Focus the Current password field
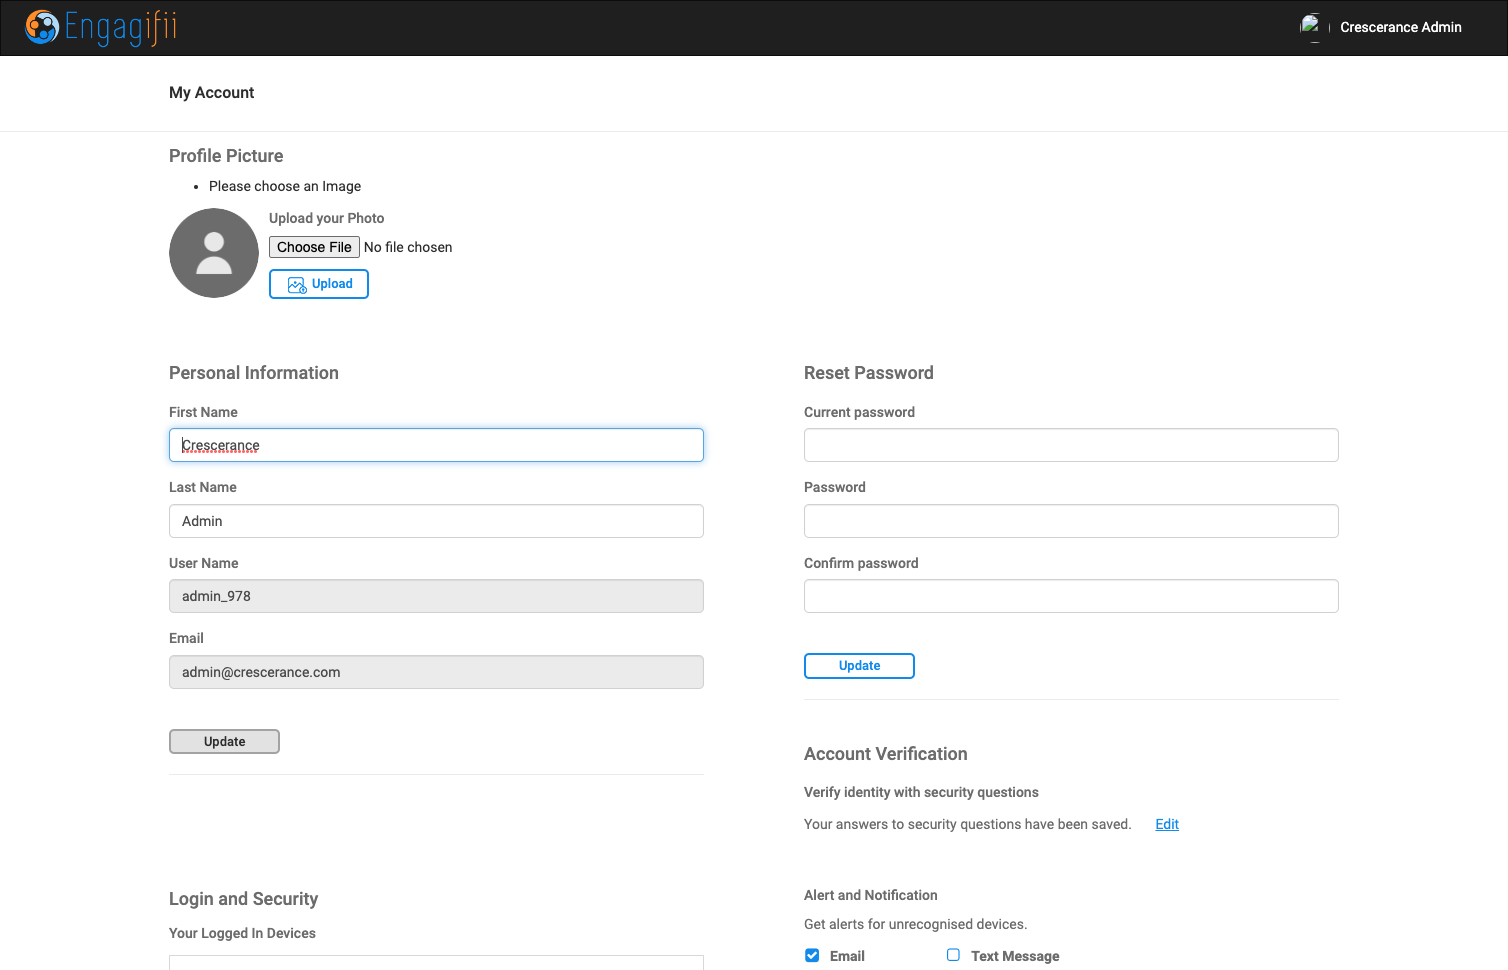 (1071, 445)
